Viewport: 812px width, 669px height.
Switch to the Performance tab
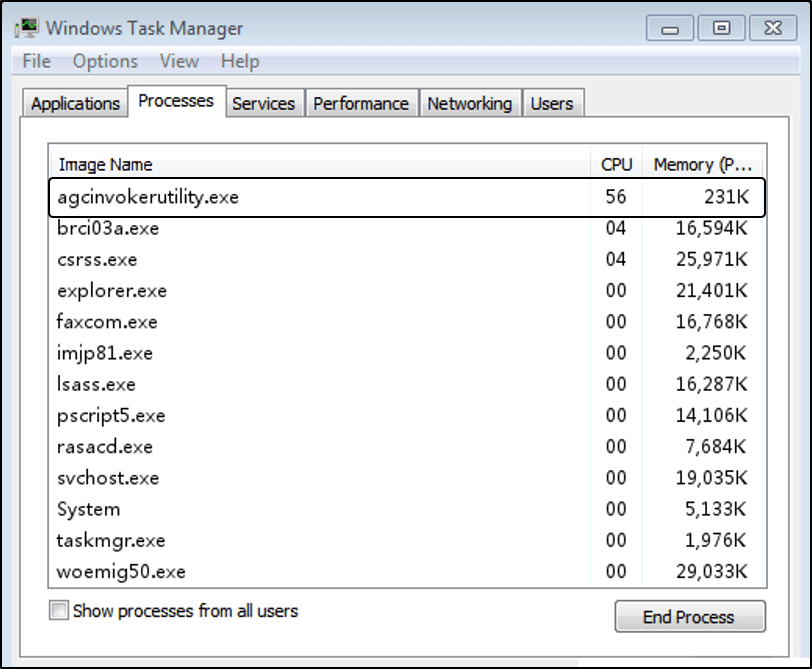[x=361, y=103]
